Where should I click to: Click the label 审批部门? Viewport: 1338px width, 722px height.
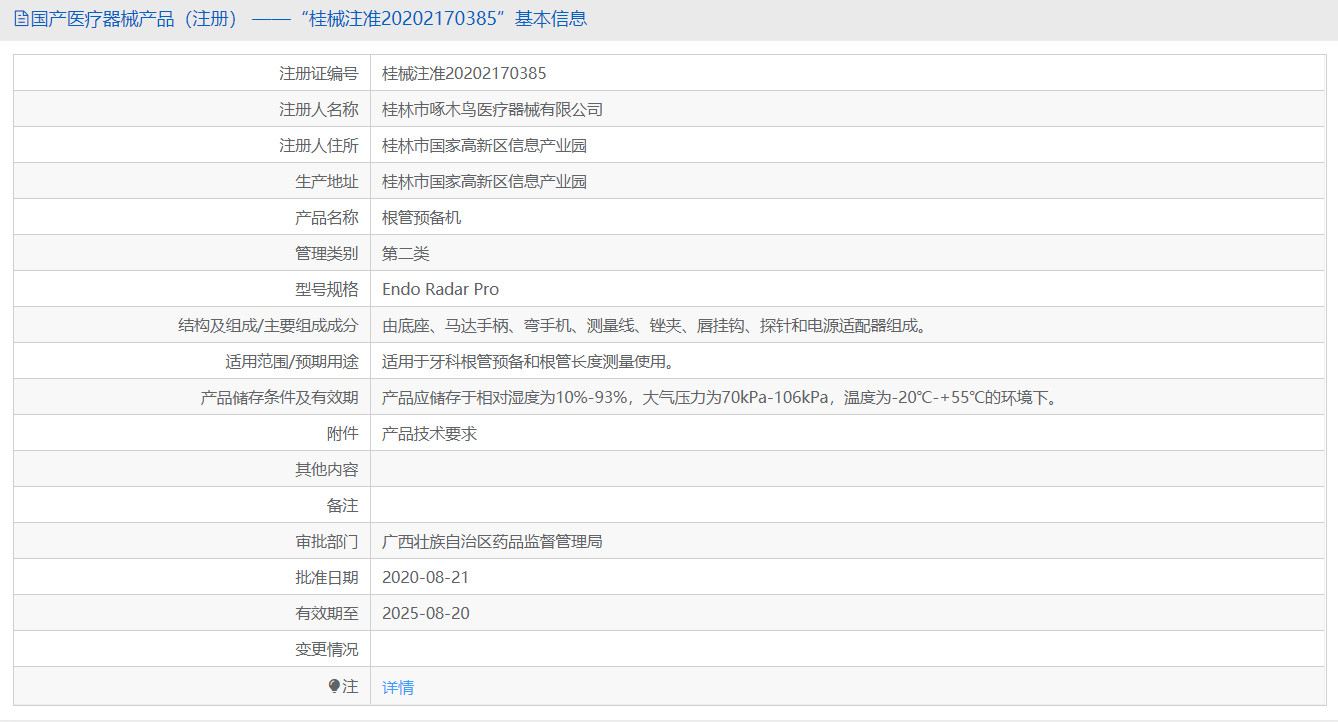click(x=326, y=541)
